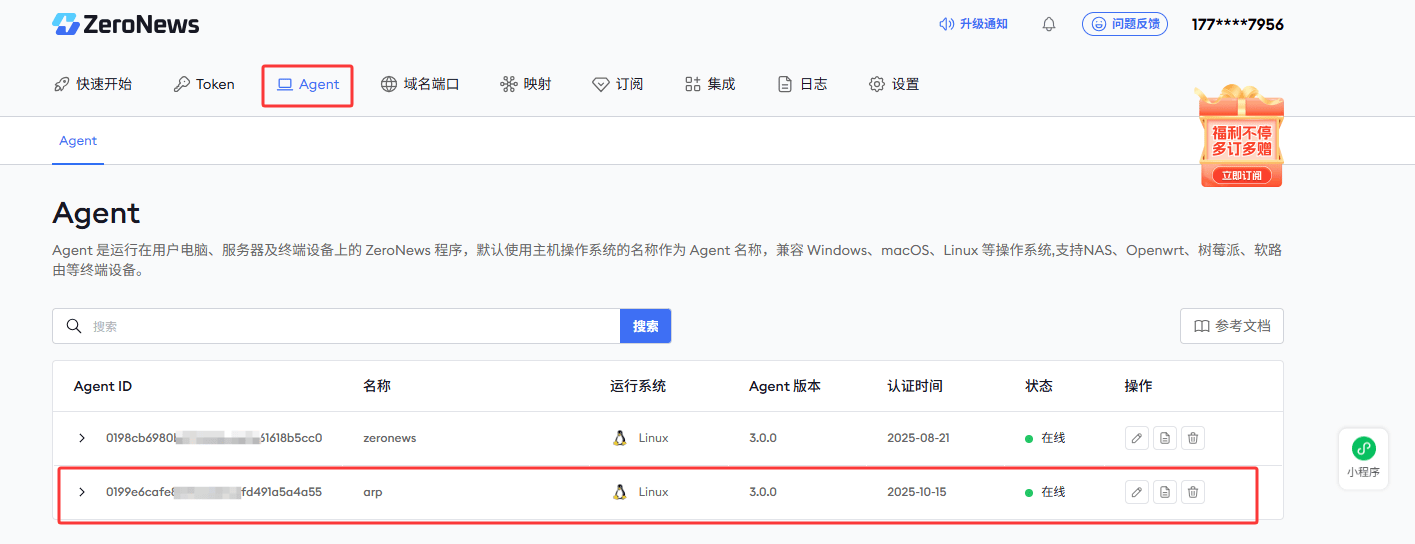Image resolution: width=1415 pixels, height=544 pixels.
Task: Click the 升级通知 speaker announcement
Action: pos(973,24)
